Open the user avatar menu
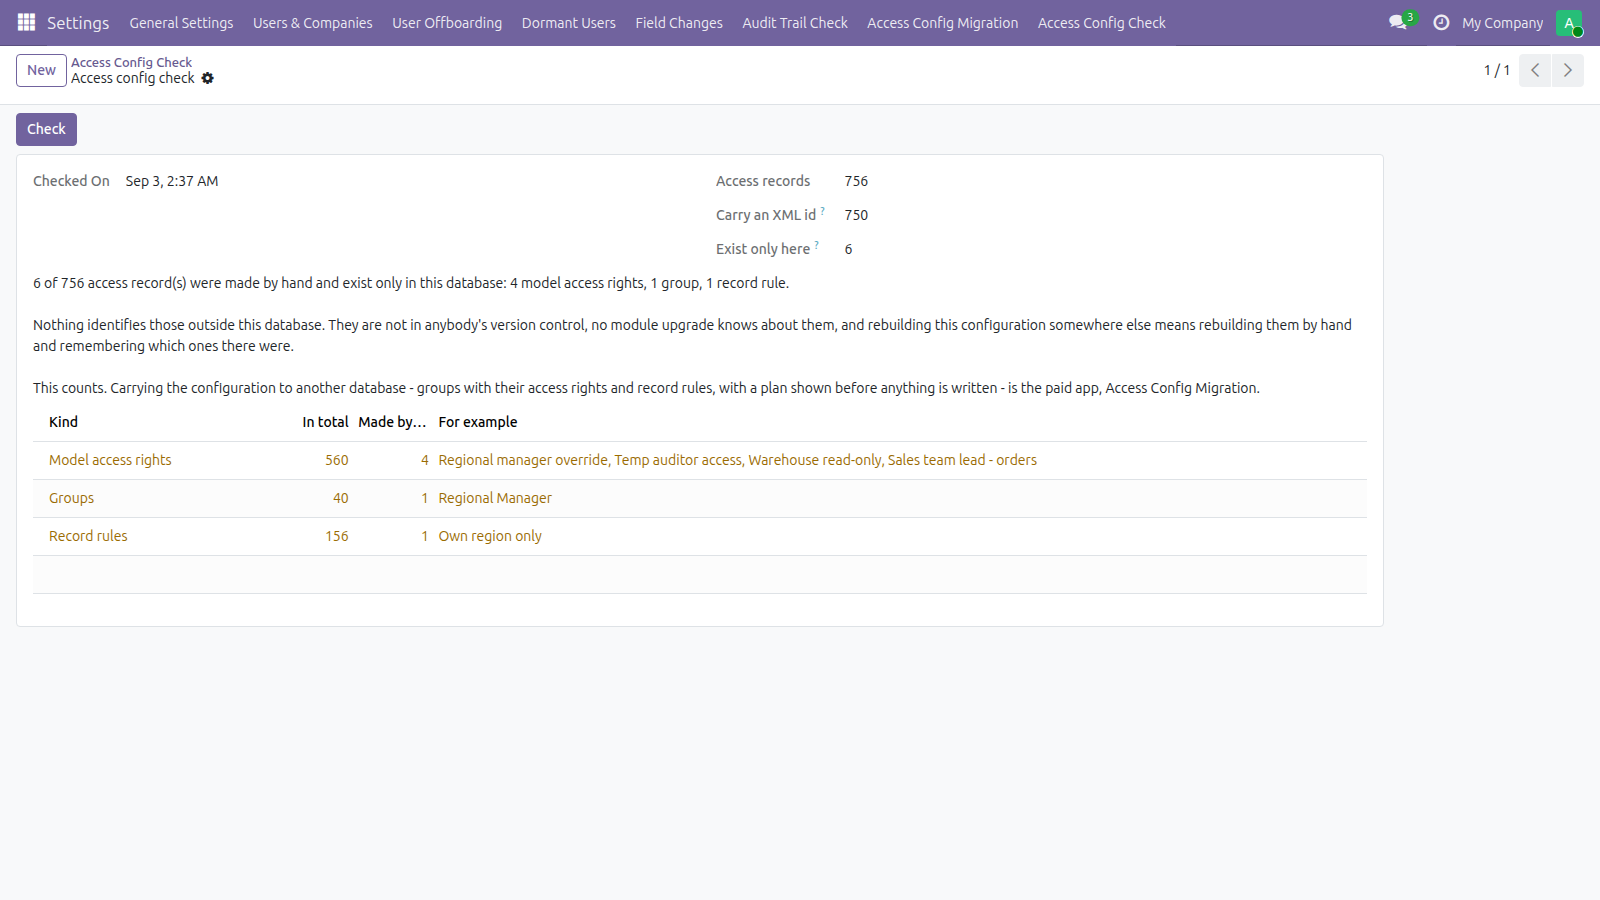 (1569, 23)
